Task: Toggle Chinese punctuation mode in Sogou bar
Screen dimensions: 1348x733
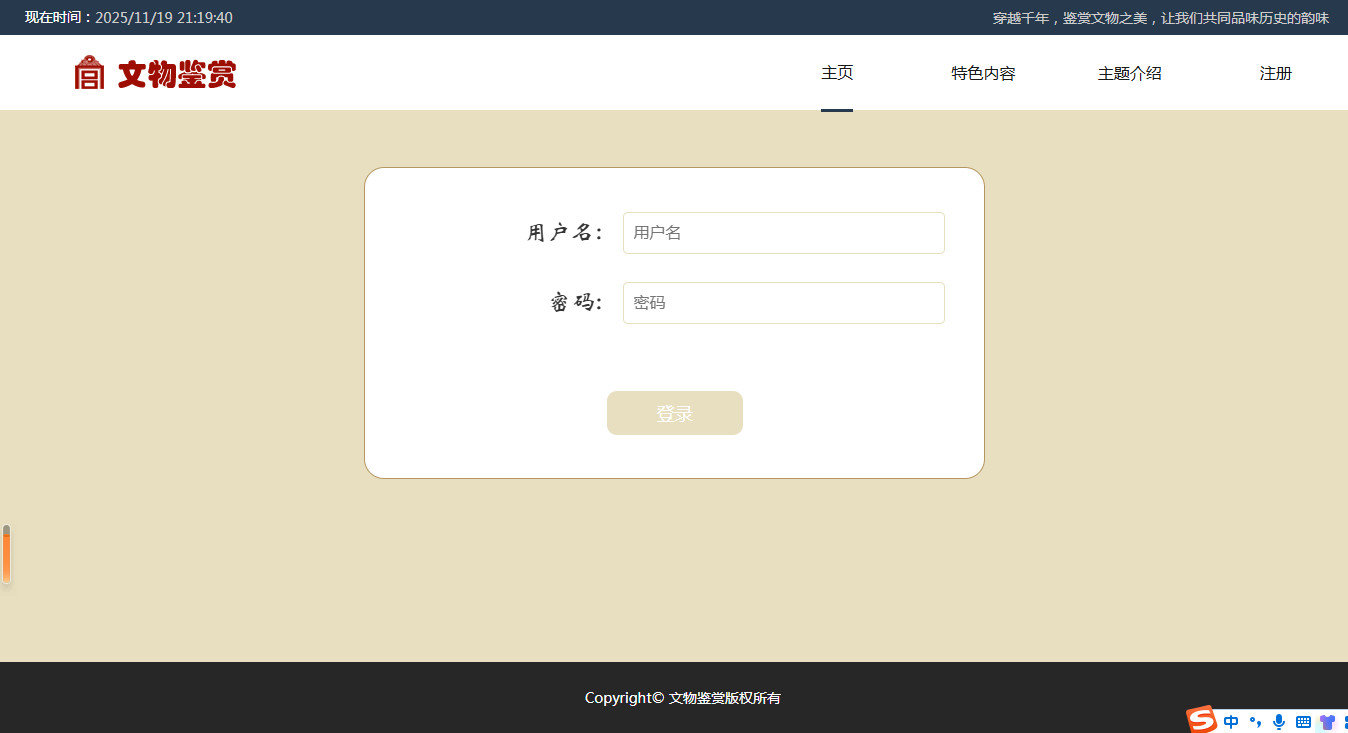Action: [1255, 722]
